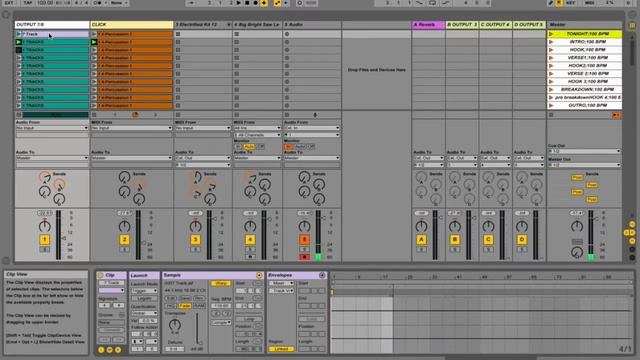Adjust the Transpose knob in Sample panel

175,325
